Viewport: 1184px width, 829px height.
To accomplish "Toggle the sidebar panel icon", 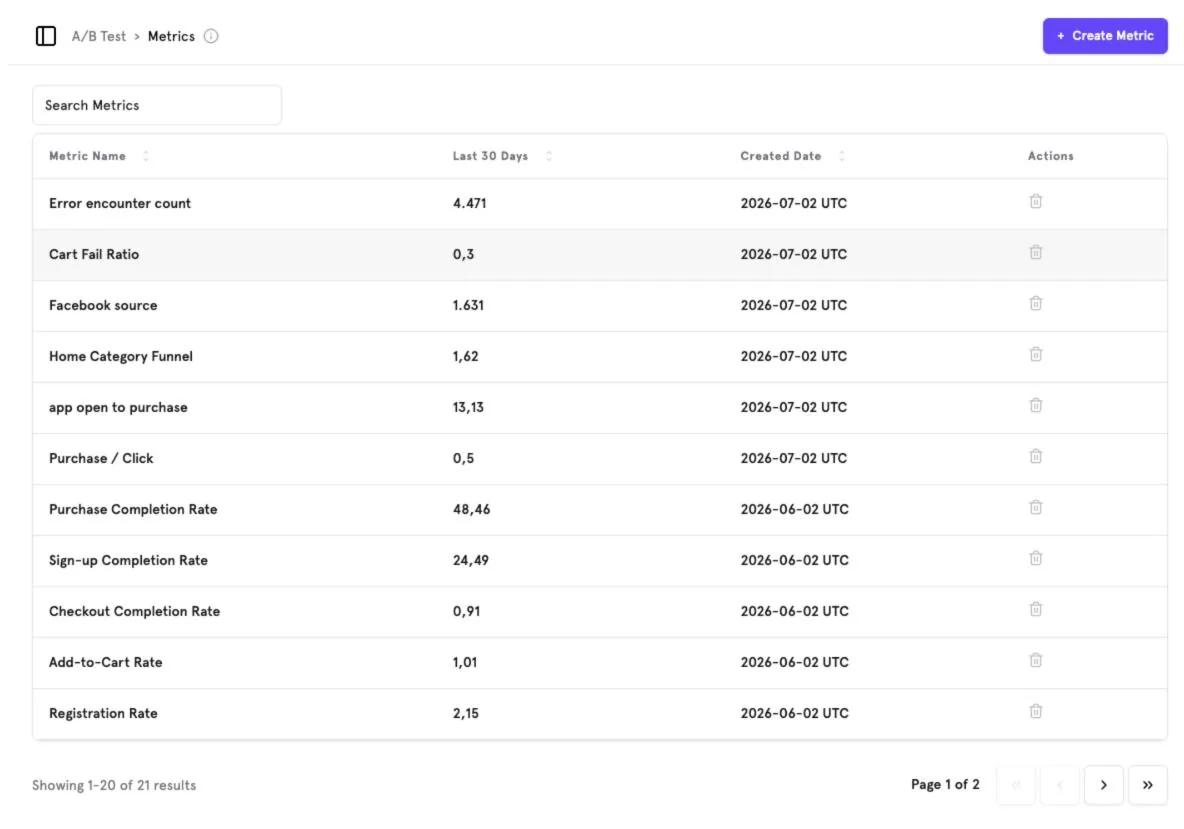I will pyautogui.click(x=45, y=36).
